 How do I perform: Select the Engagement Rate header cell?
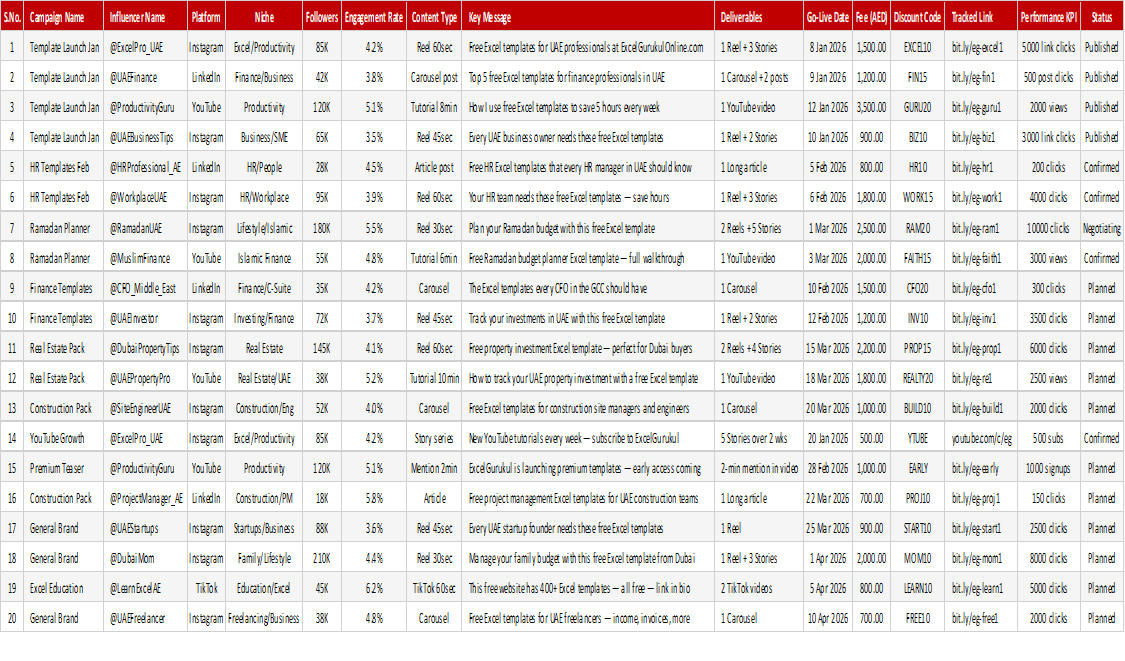click(374, 17)
